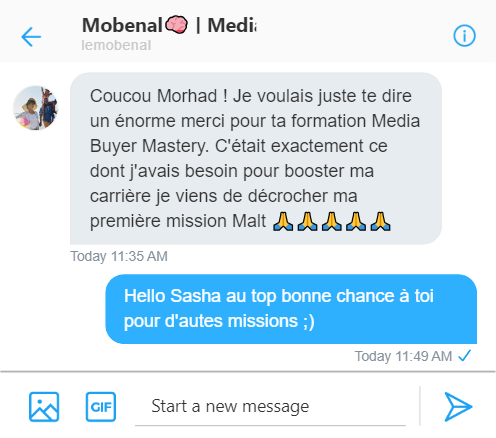Click the praying hands emojis
496x438 pixels.
pos(332,222)
